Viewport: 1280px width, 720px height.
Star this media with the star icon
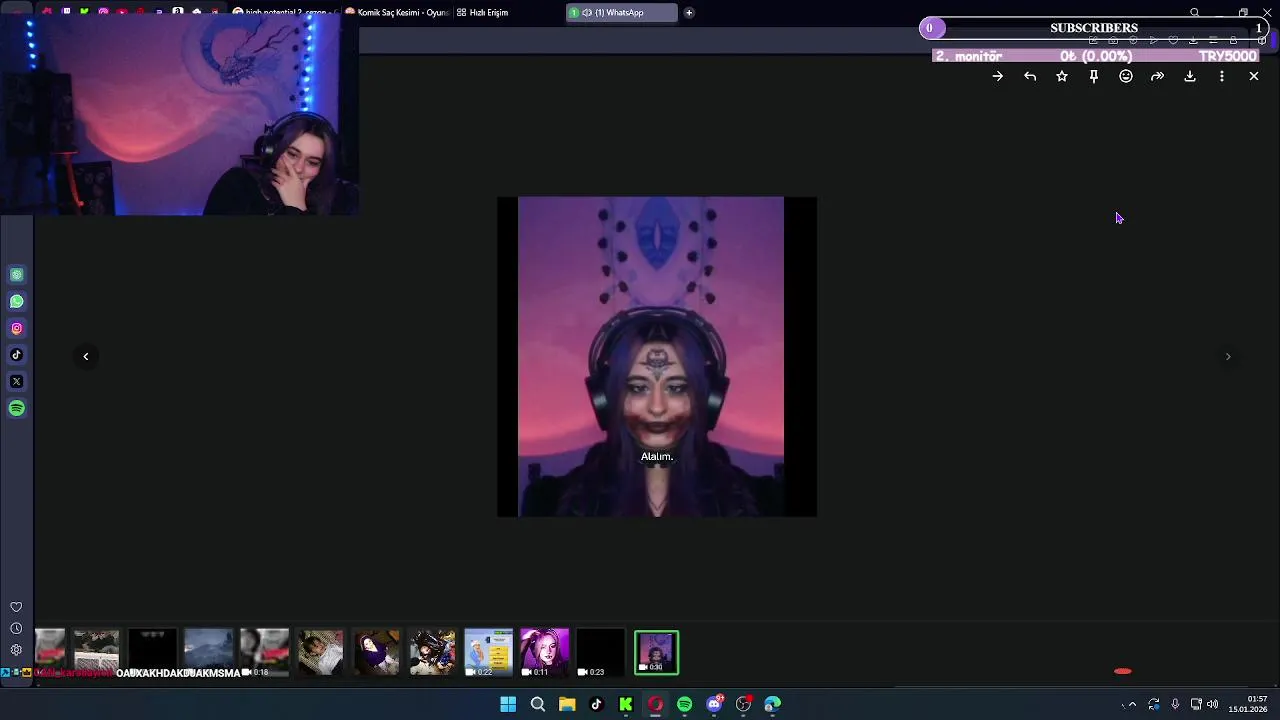click(1062, 76)
